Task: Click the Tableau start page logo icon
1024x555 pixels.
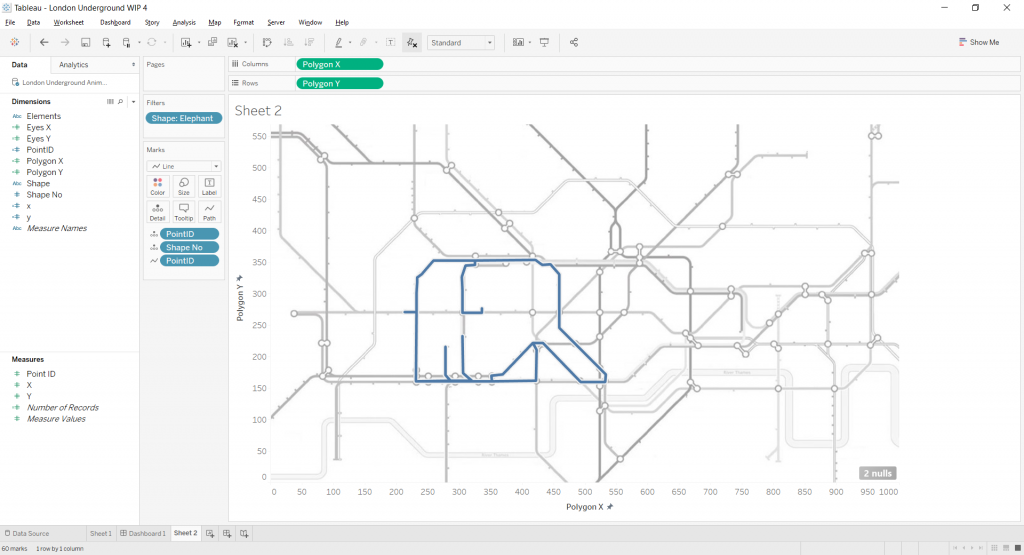Action: (x=14, y=42)
